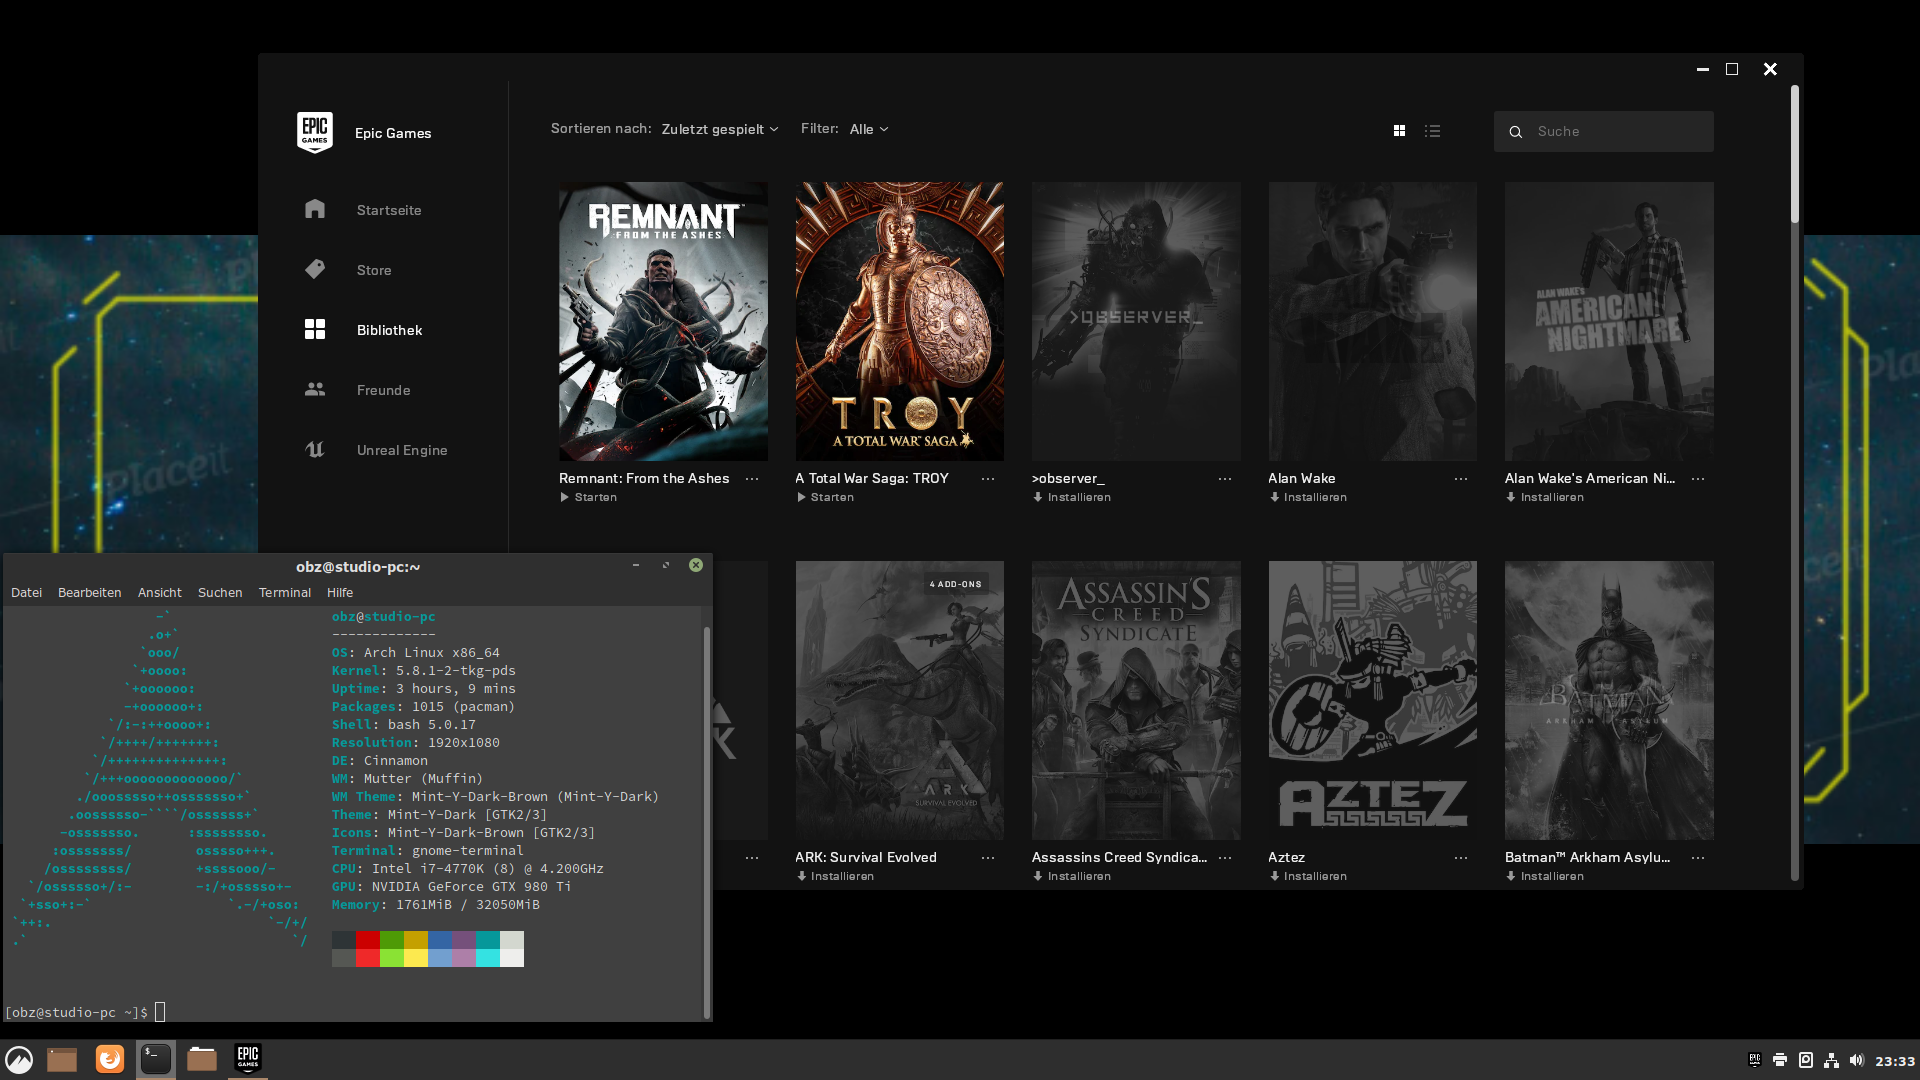The height and width of the screenshot is (1080, 1920).
Task: Click the Store tag icon
Action: [x=315, y=269]
